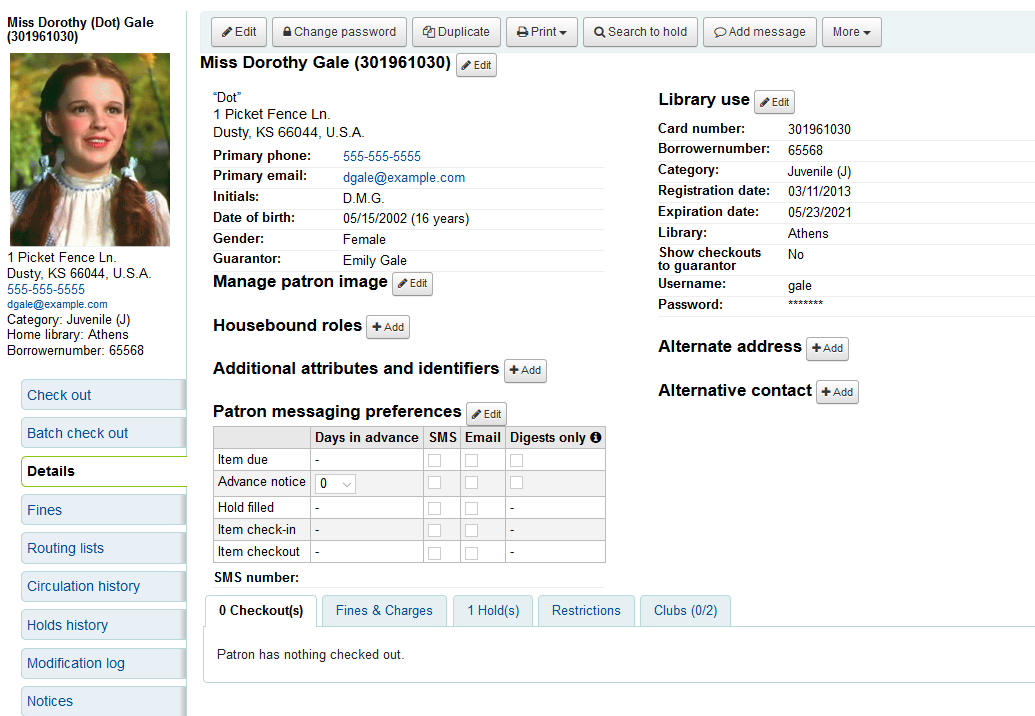Add a Housebound role with plus button
Image resolution: width=1035 pixels, height=716 pixels.
coord(387,327)
